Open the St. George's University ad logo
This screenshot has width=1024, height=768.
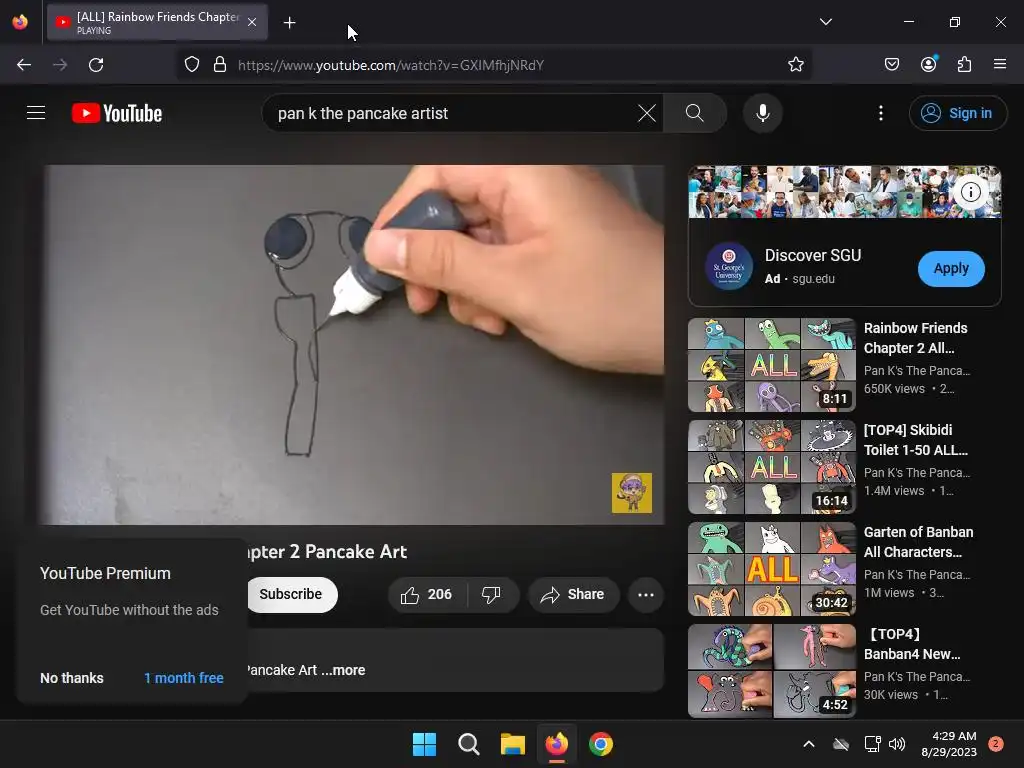[x=729, y=266]
